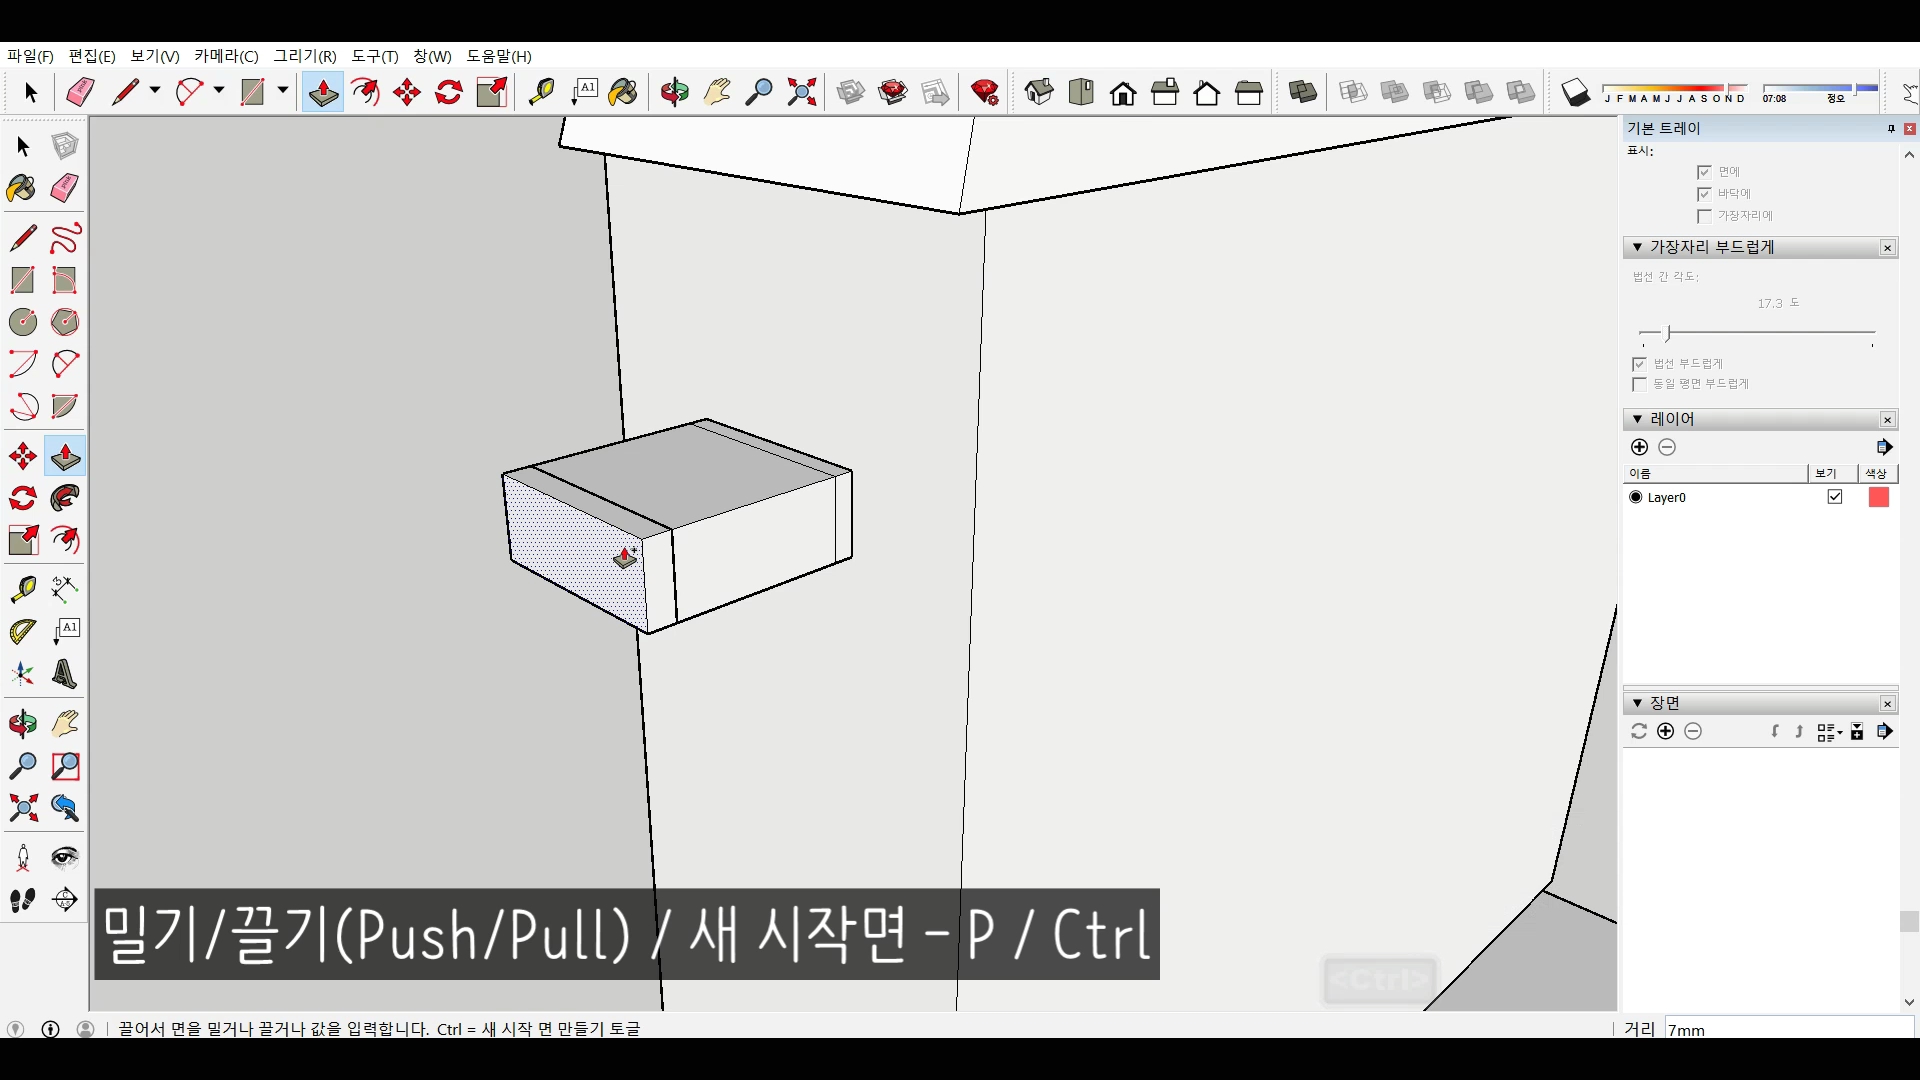Collapse the 레이어 panel
The image size is (1920, 1080).
point(1637,419)
